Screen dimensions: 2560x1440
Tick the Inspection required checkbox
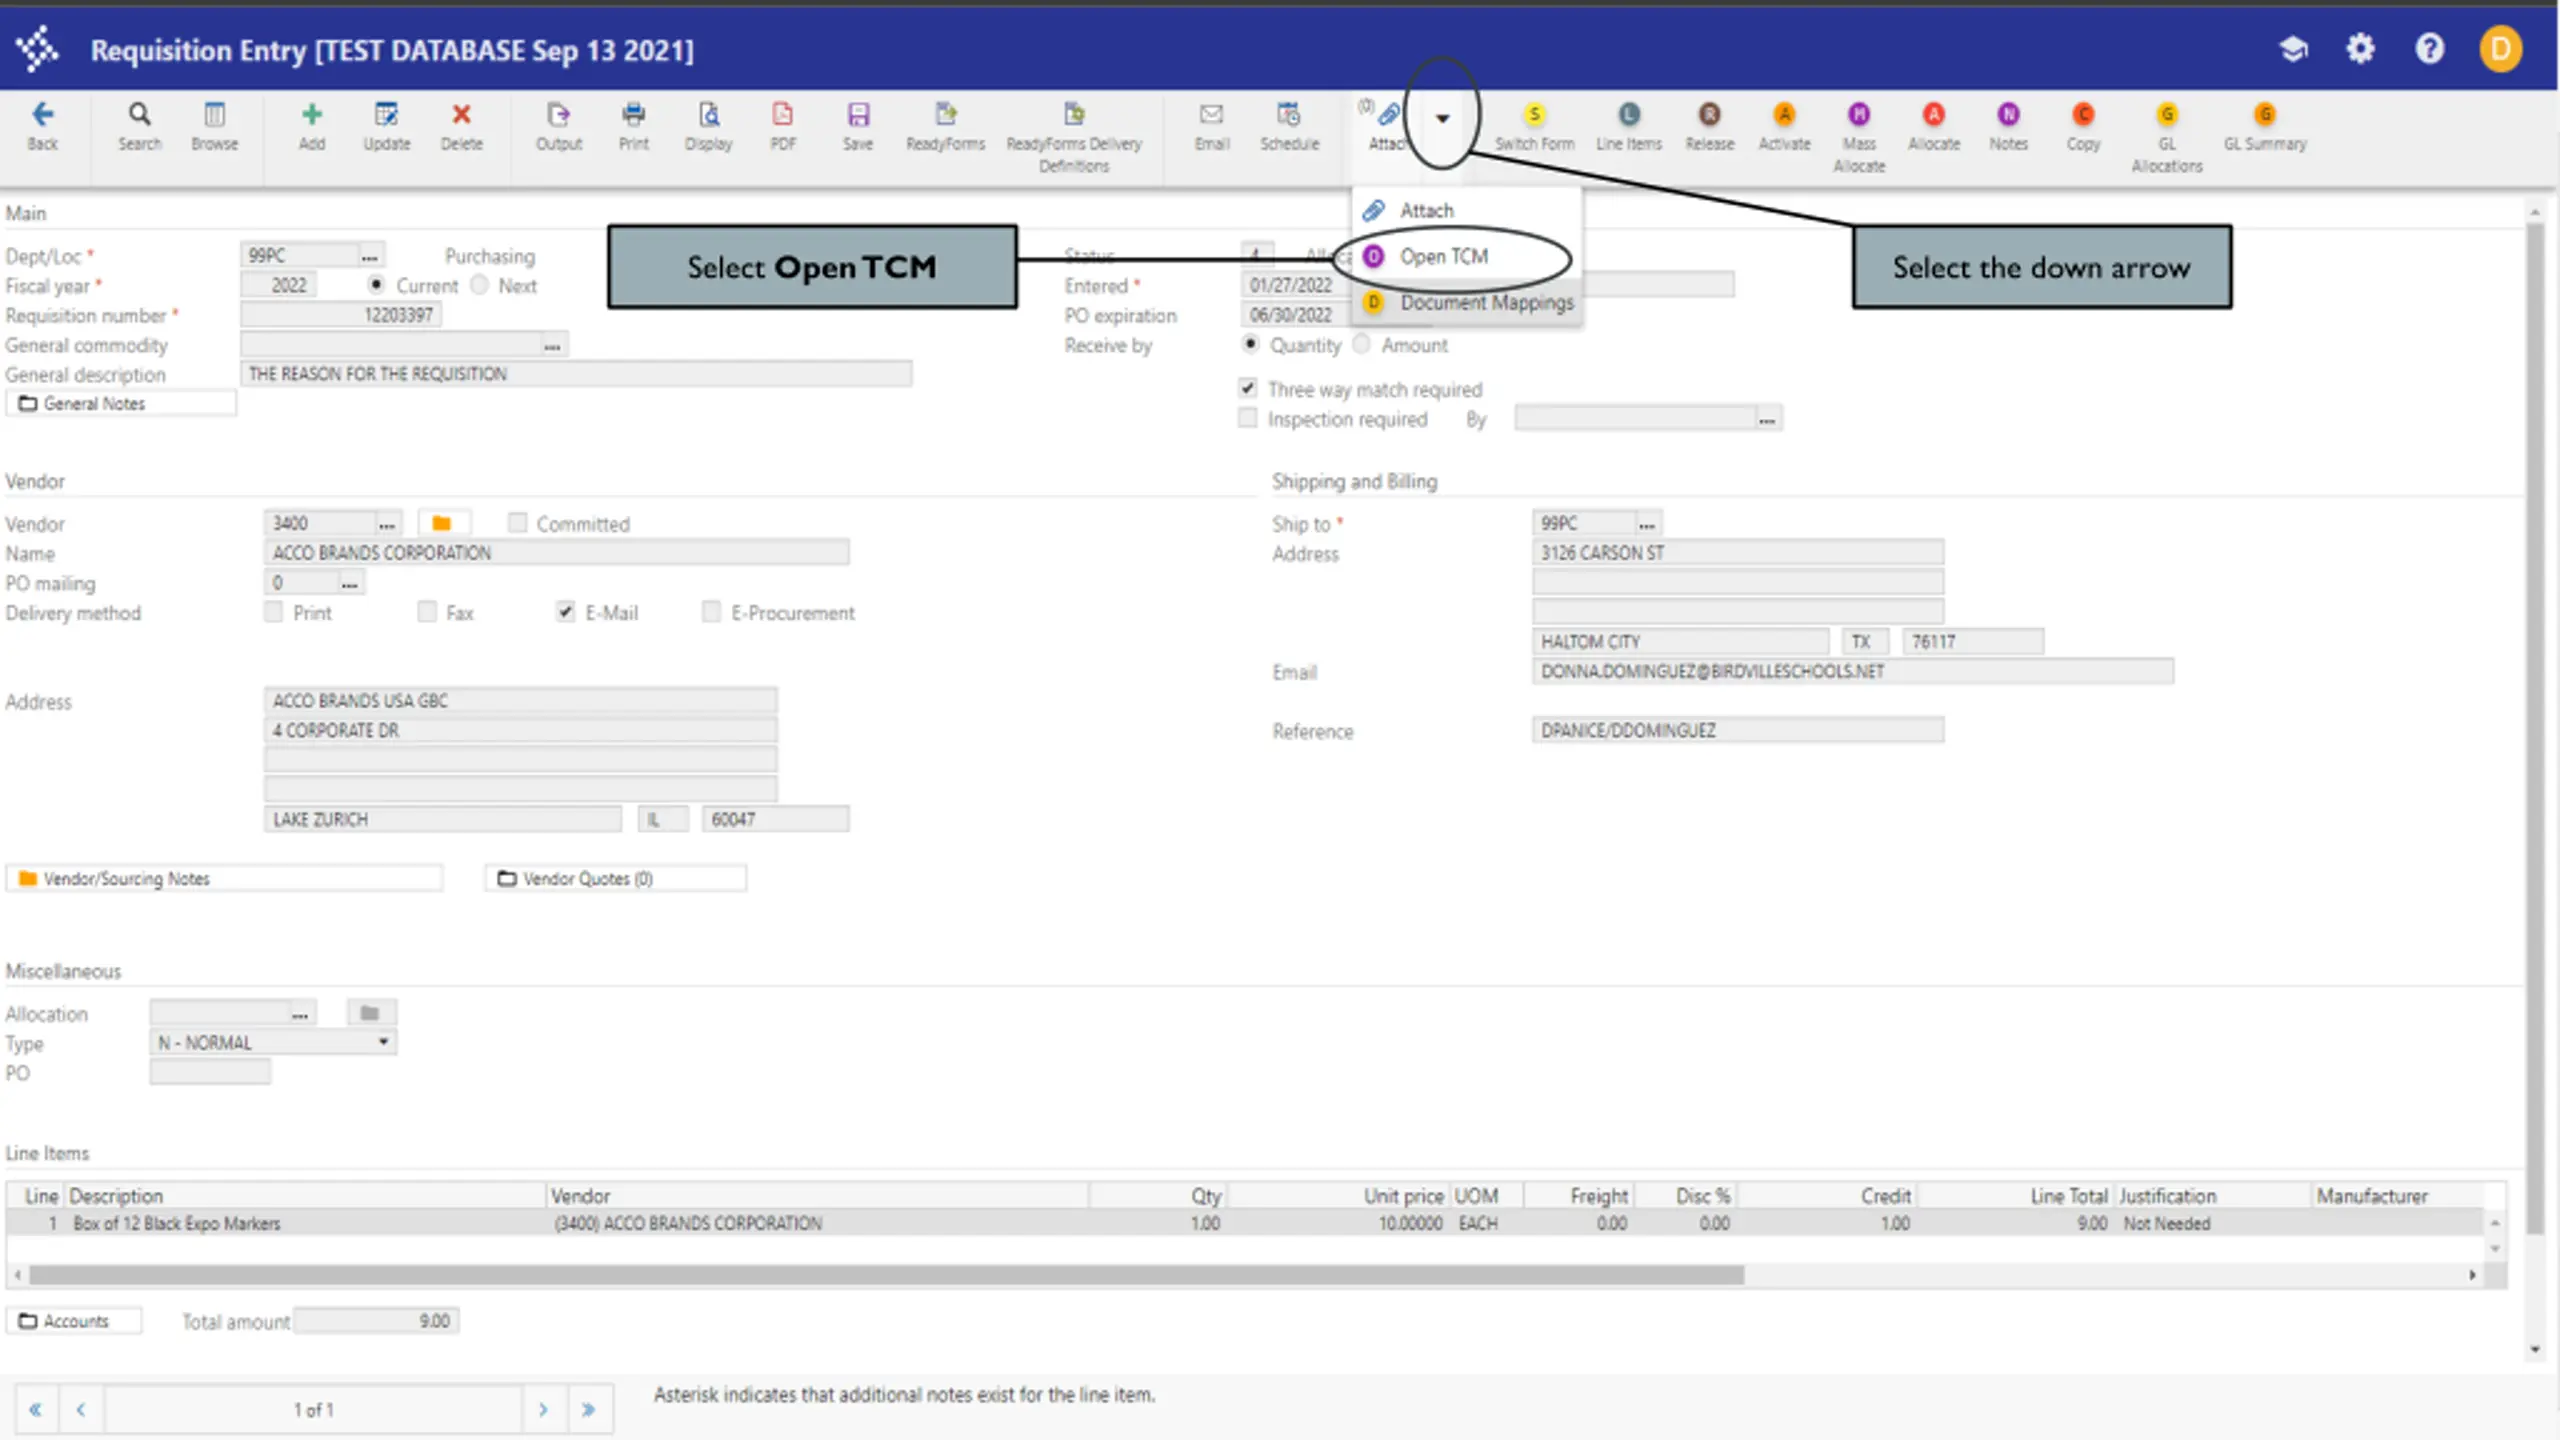tap(1247, 418)
